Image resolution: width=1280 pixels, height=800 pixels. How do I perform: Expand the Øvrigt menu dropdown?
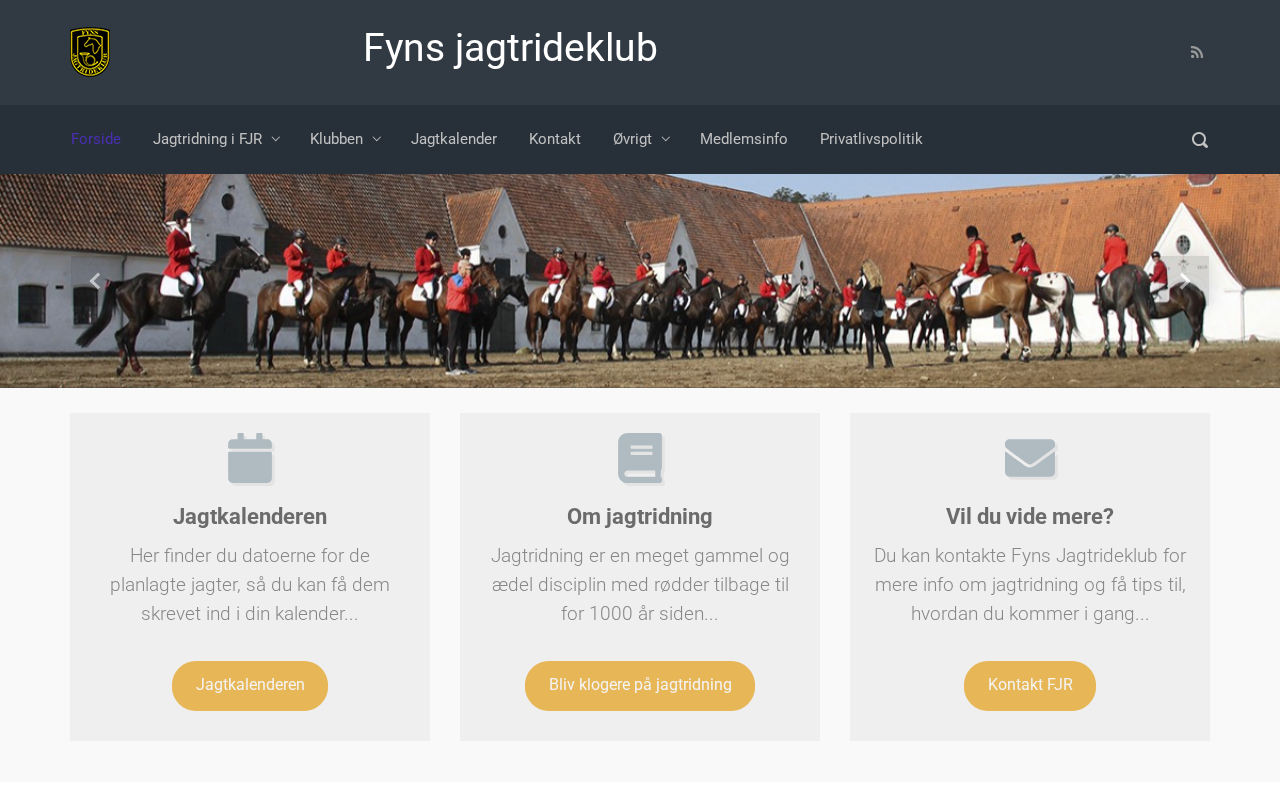(641, 139)
